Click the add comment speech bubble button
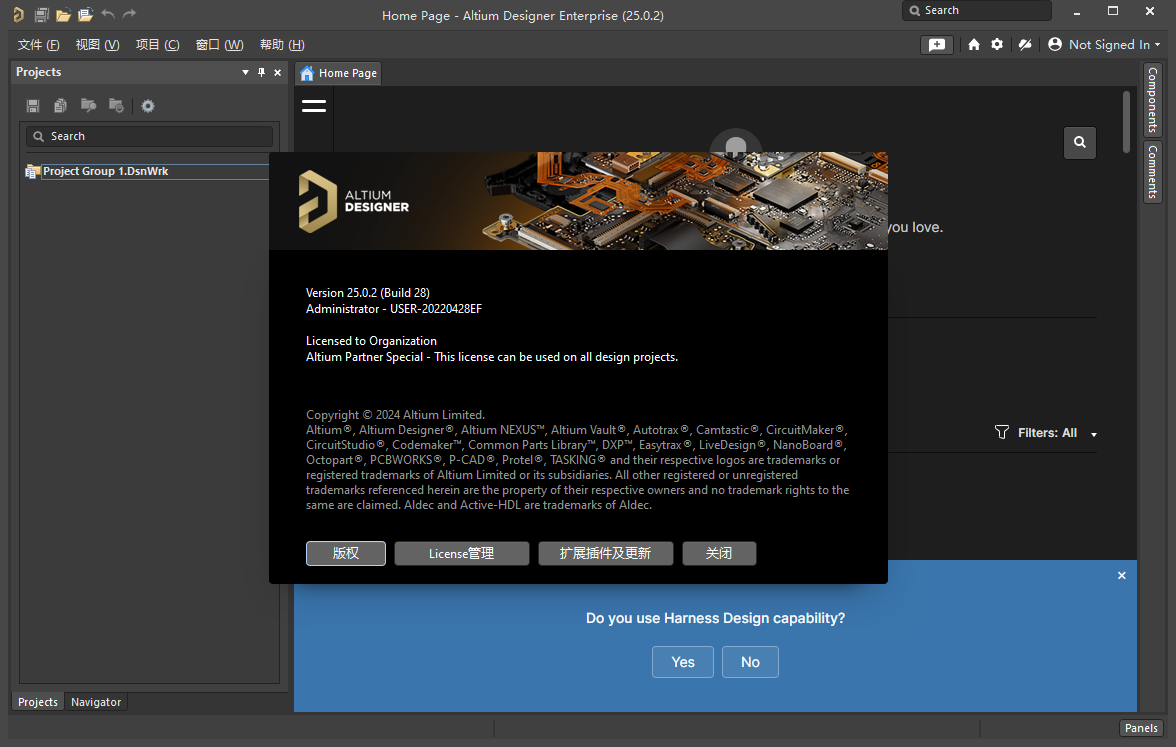This screenshot has height=747, width=1176. pos(937,45)
